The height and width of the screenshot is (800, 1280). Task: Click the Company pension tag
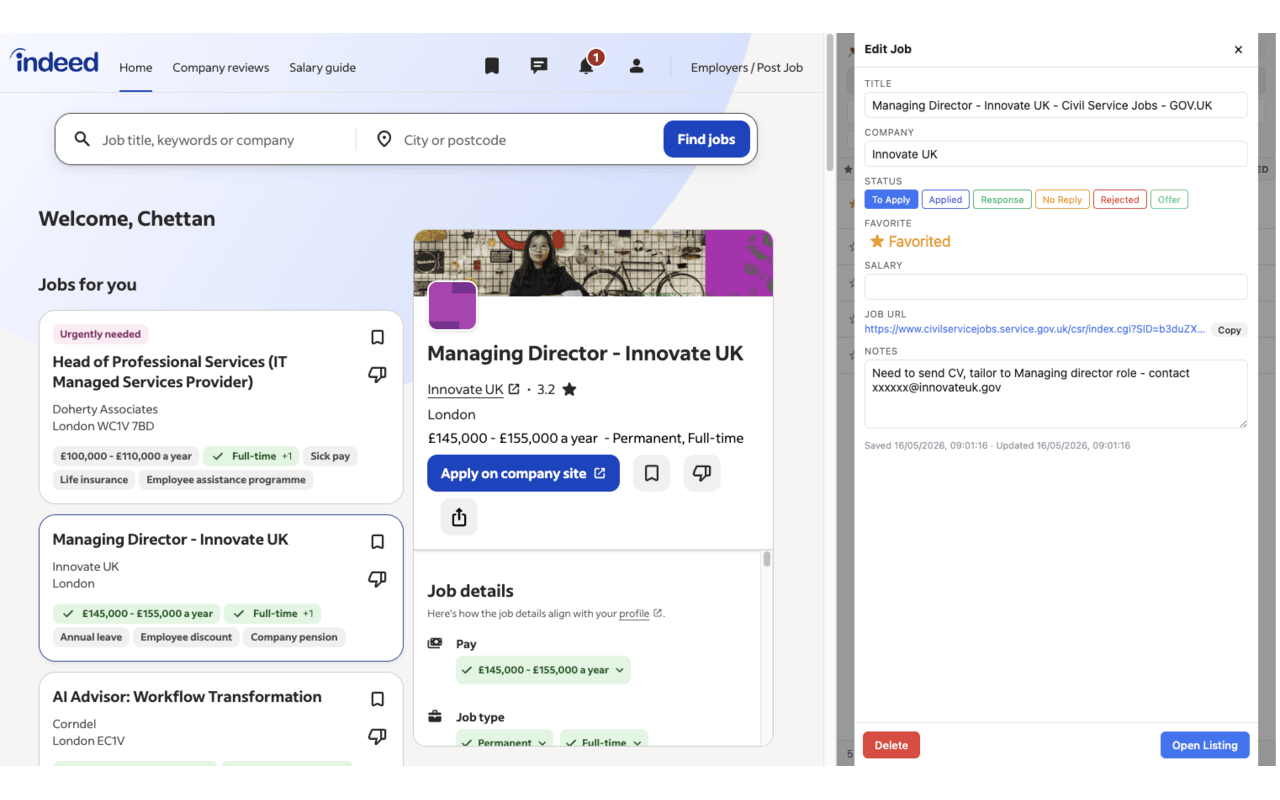294,637
